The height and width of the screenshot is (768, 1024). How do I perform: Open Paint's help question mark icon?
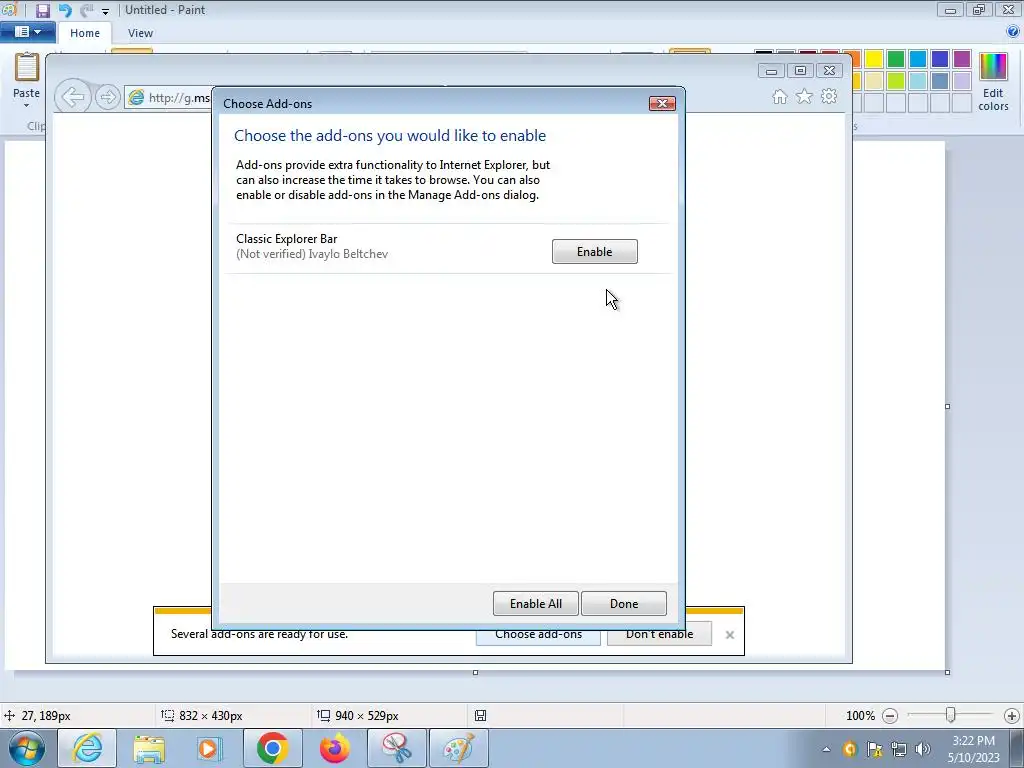click(1013, 31)
